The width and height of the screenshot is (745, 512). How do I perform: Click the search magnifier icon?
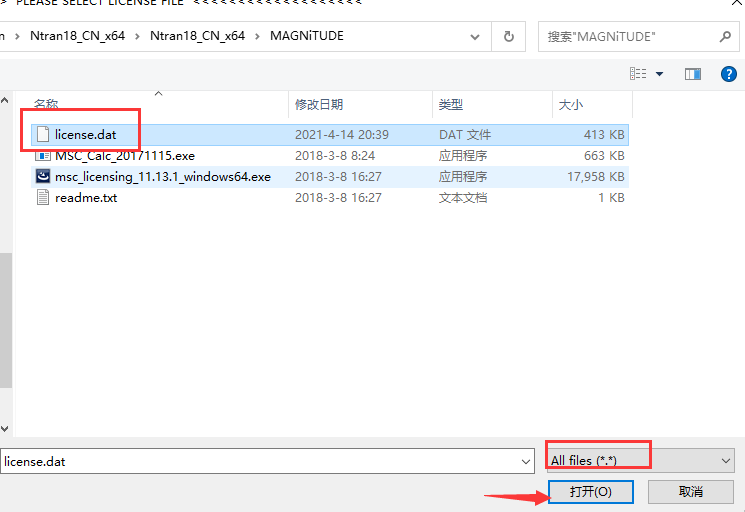coord(725,37)
